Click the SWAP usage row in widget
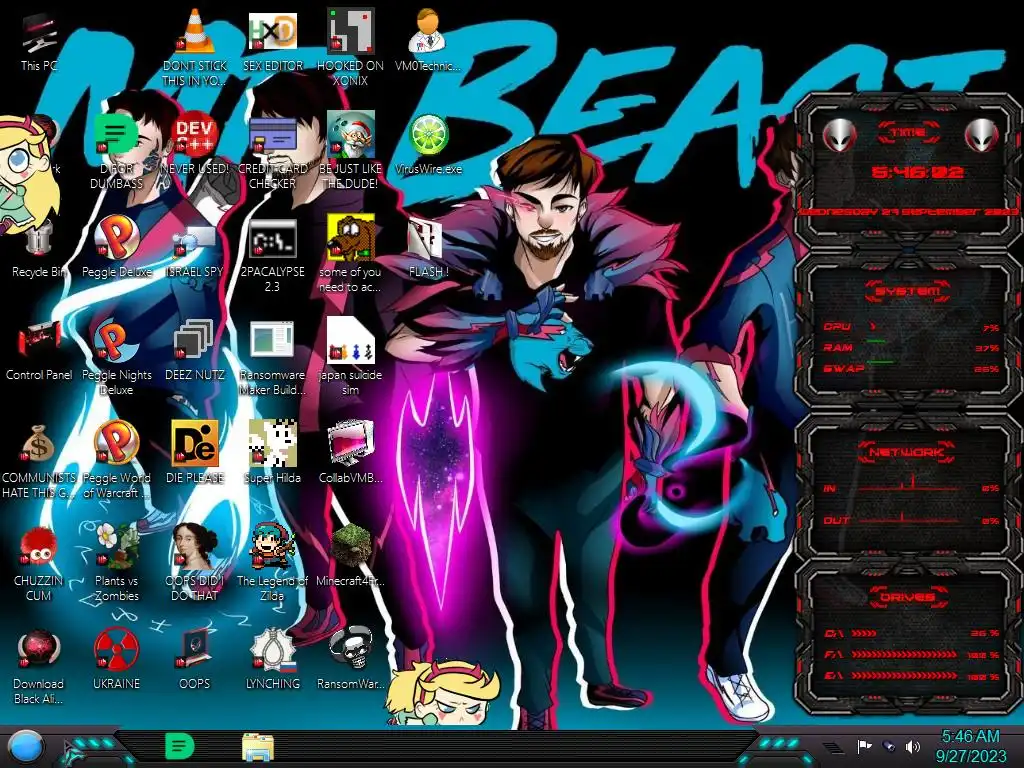The width and height of the screenshot is (1024, 768). pyautogui.click(x=911, y=368)
